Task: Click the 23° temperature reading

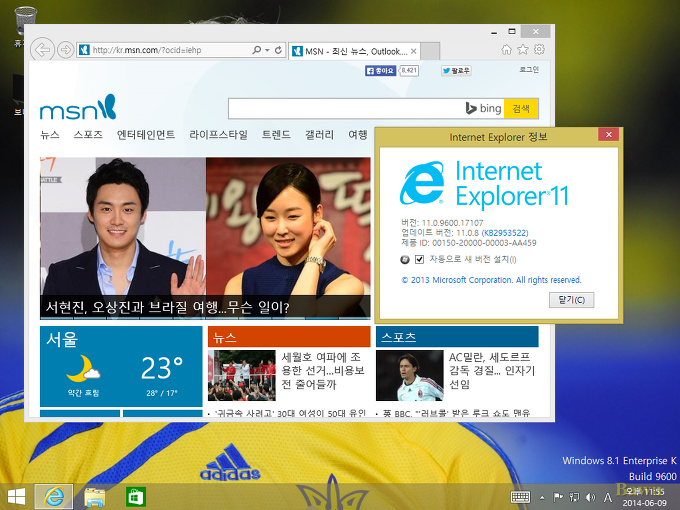Action: pyautogui.click(x=162, y=369)
